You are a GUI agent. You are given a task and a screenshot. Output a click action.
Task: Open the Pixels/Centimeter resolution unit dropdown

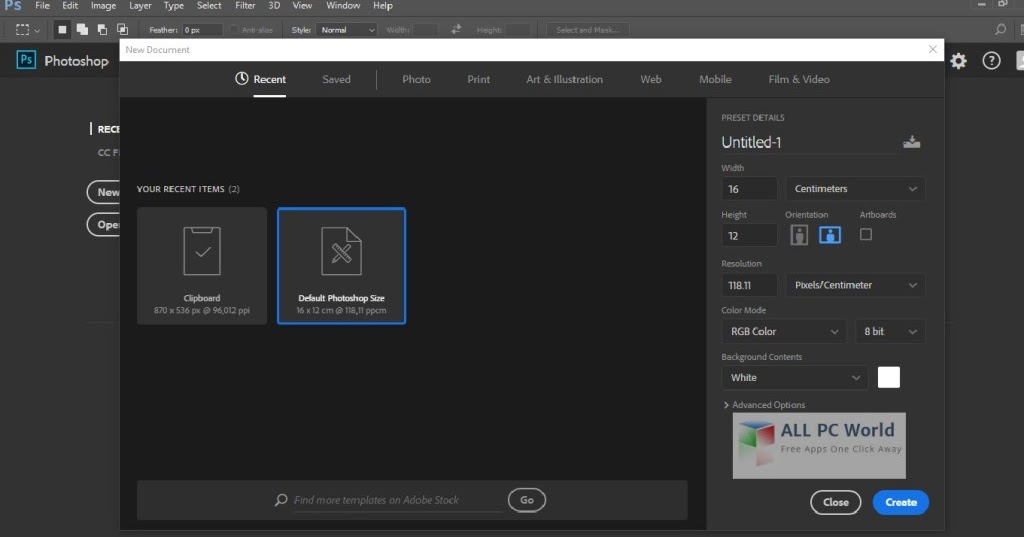click(x=855, y=285)
